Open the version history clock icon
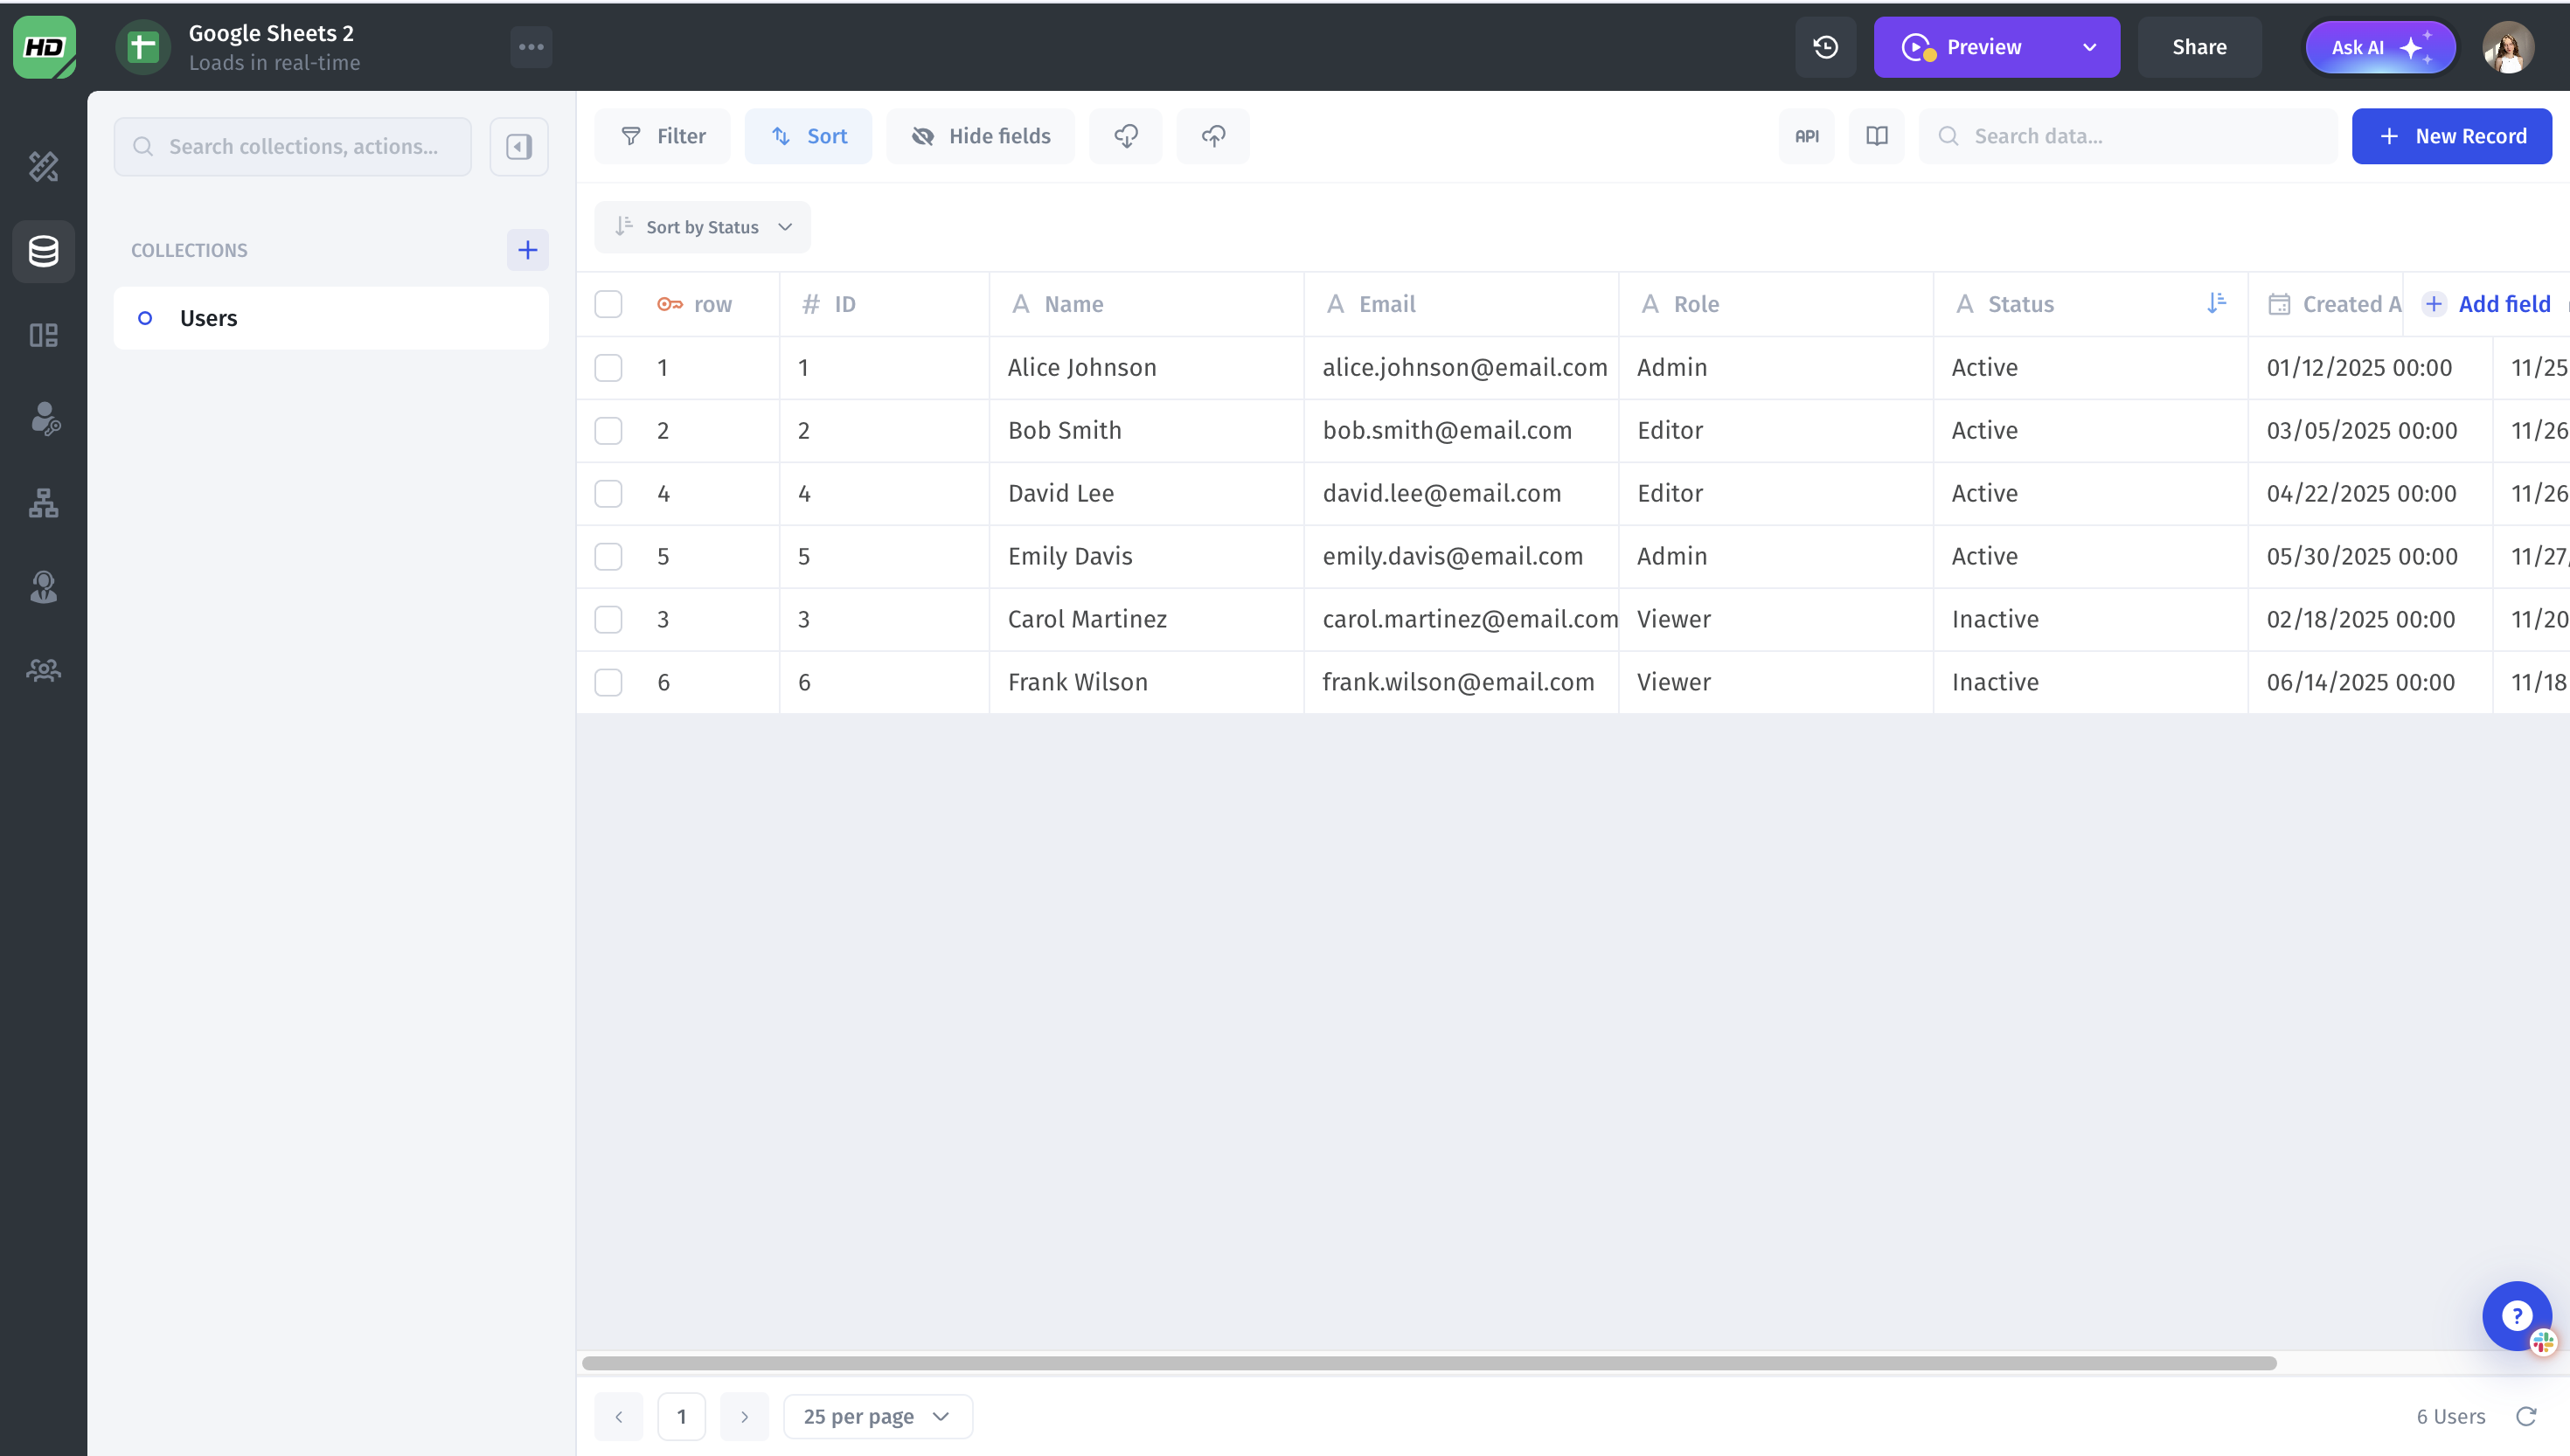The image size is (2570, 1456). [x=1825, y=47]
